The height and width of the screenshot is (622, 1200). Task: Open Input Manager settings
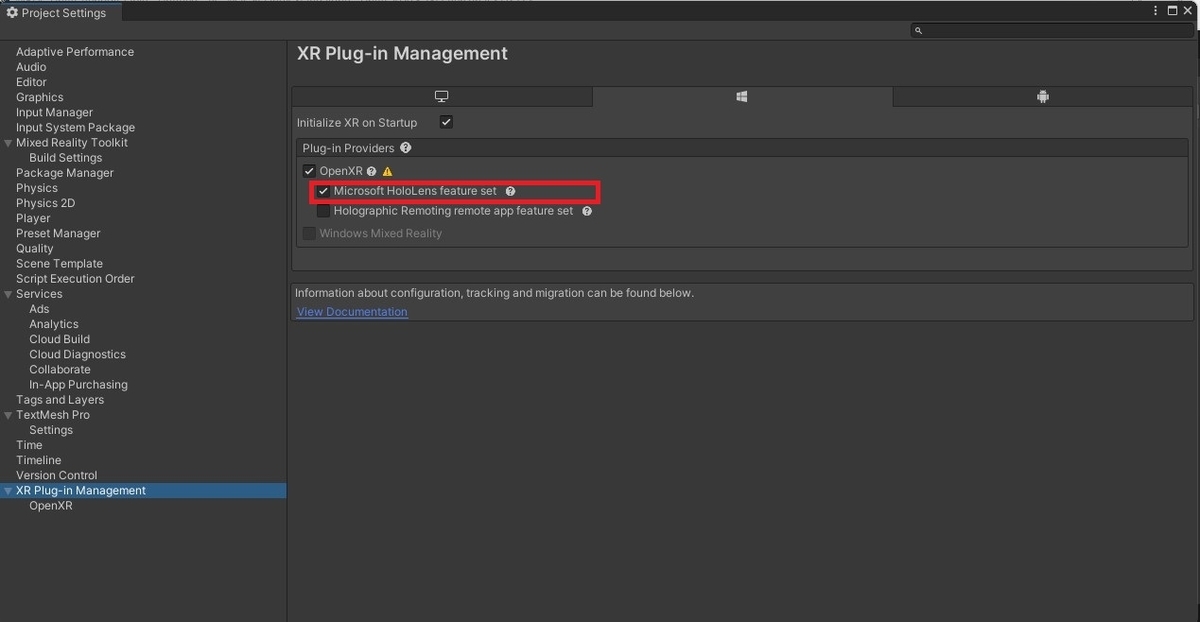pyautogui.click(x=54, y=113)
